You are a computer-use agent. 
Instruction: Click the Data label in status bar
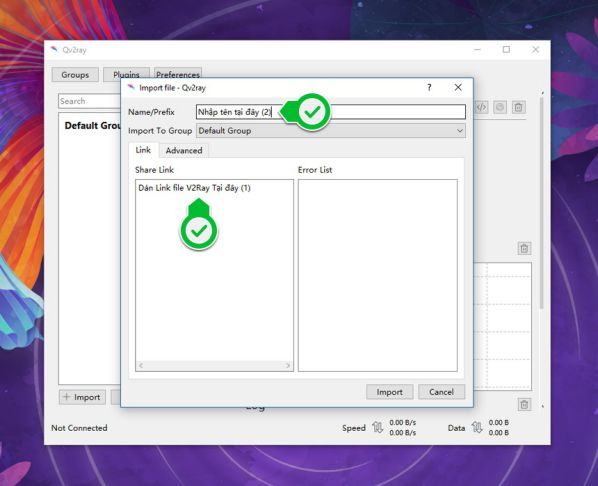[x=456, y=428]
